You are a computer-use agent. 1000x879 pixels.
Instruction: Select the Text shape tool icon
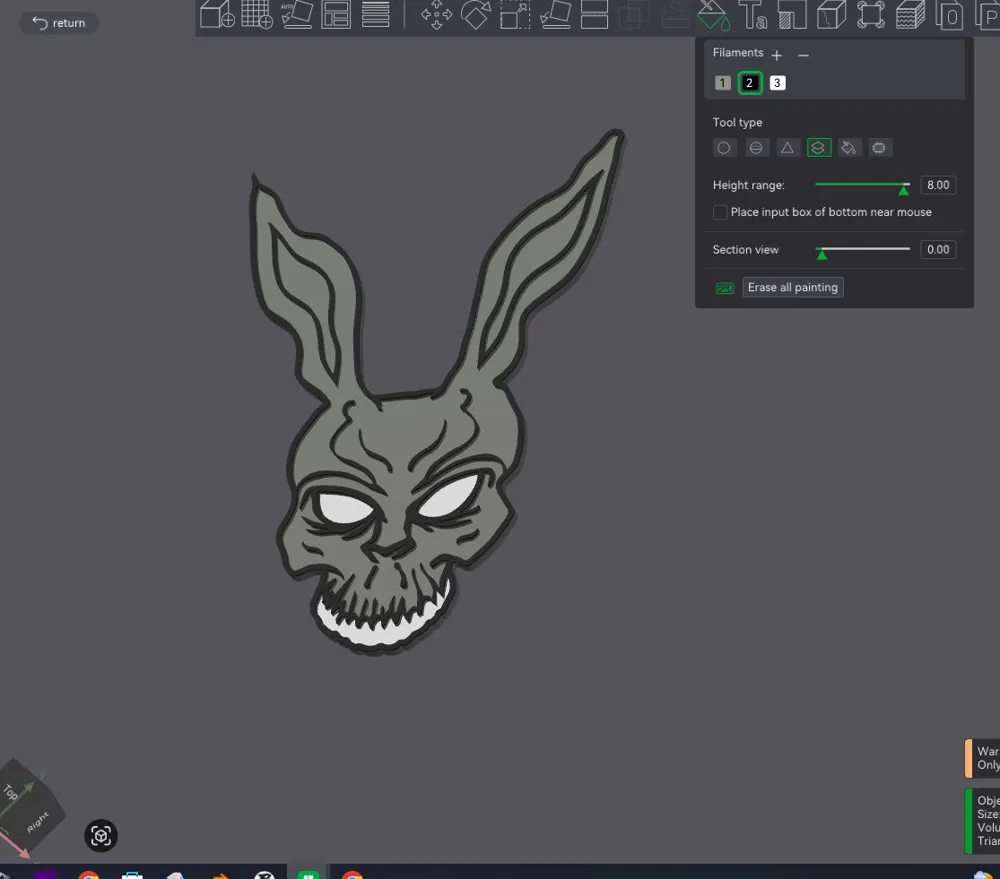[x=753, y=14]
